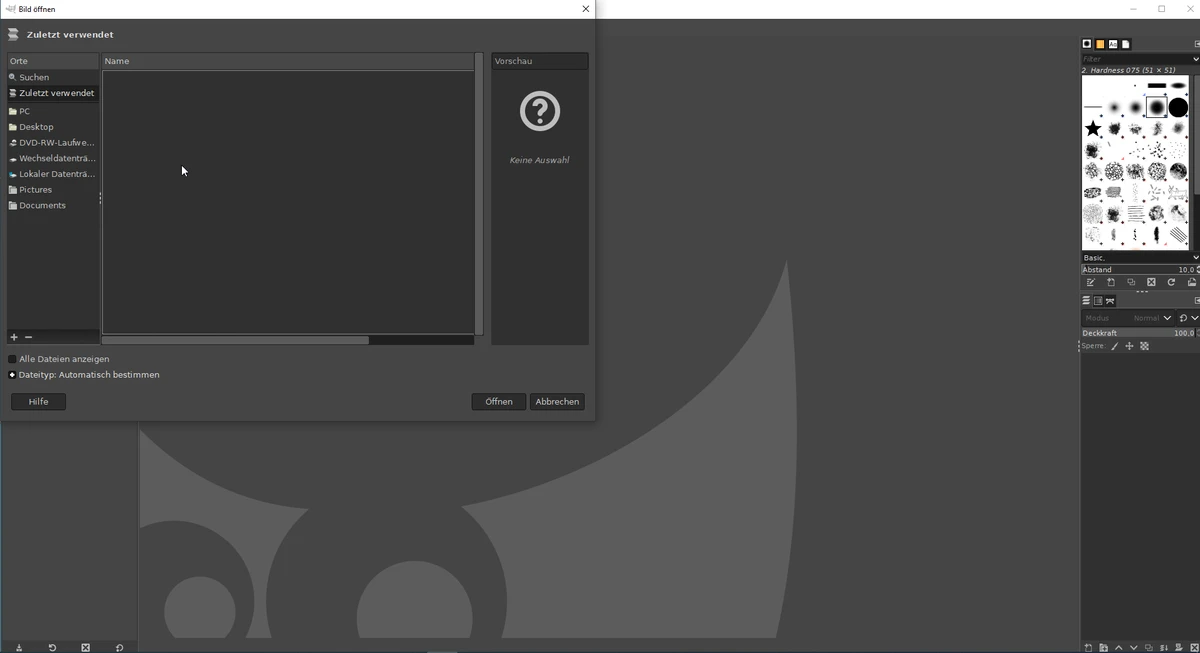The image size is (1200, 653).
Task: Open the Lokaler Datenträger location
Action: click(53, 174)
